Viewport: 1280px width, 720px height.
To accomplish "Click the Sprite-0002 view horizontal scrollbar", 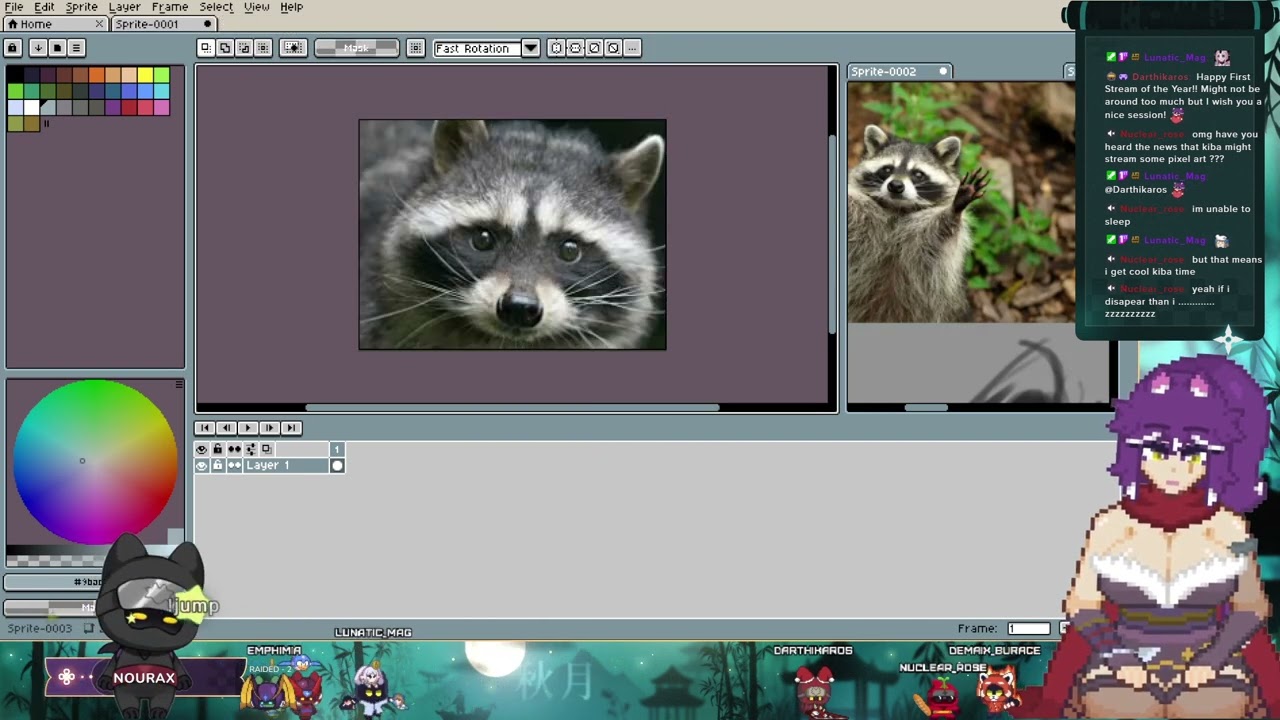I will coord(926,407).
